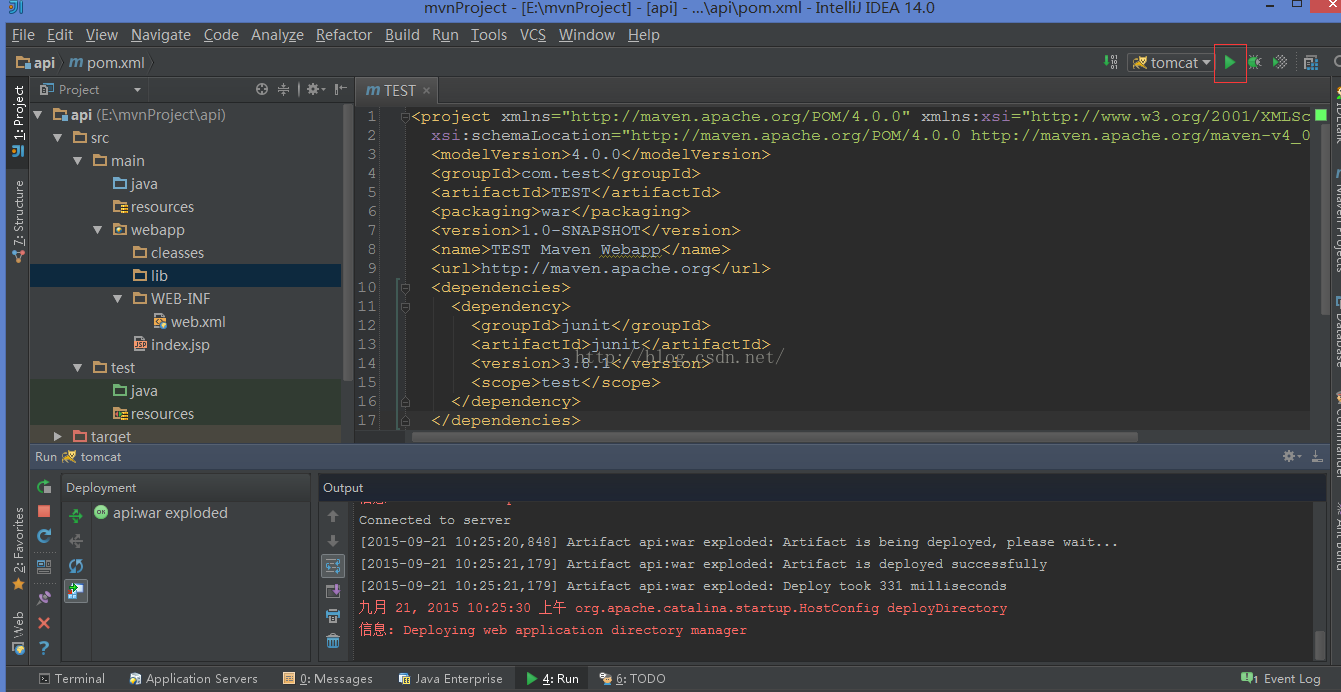
Task: Deploy all artifacts with the green arrows icon
Action: [76, 516]
